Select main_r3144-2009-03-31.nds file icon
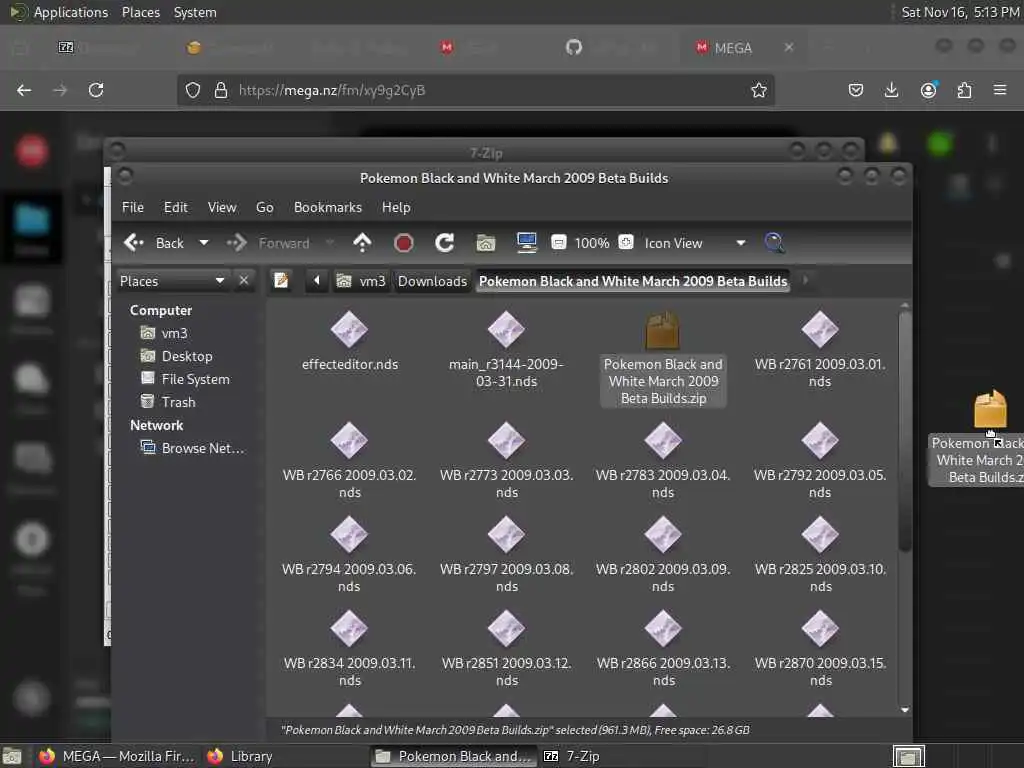This screenshot has height=768, width=1024. coord(506,329)
